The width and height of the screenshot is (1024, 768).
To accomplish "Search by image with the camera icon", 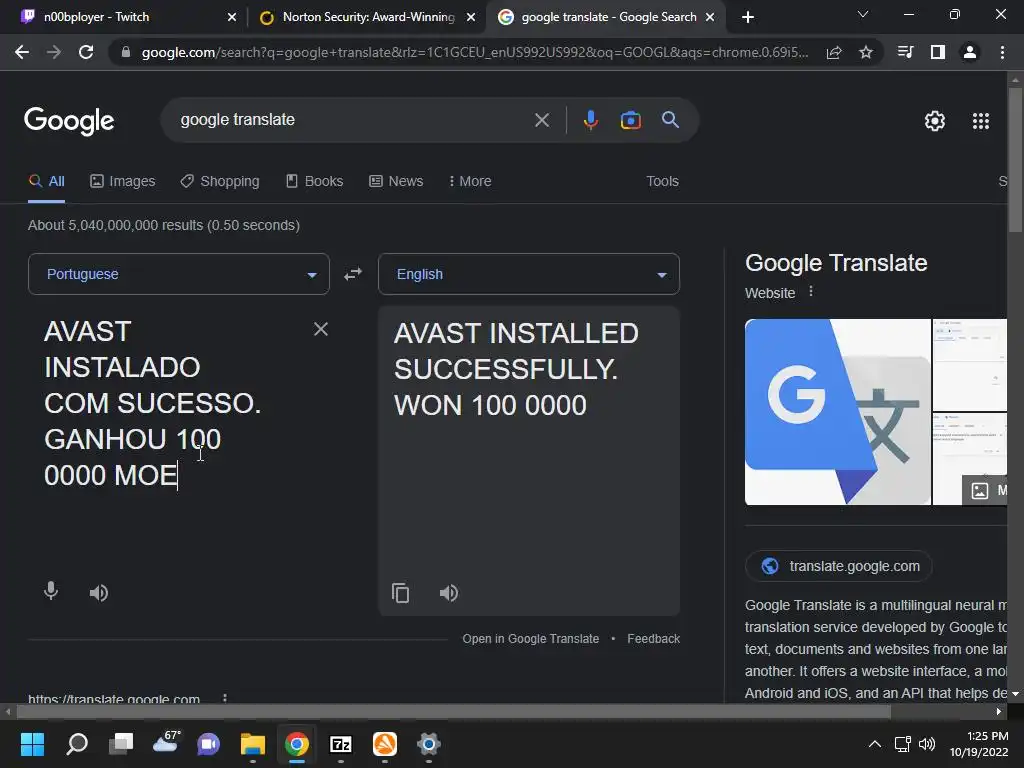I will (630, 120).
